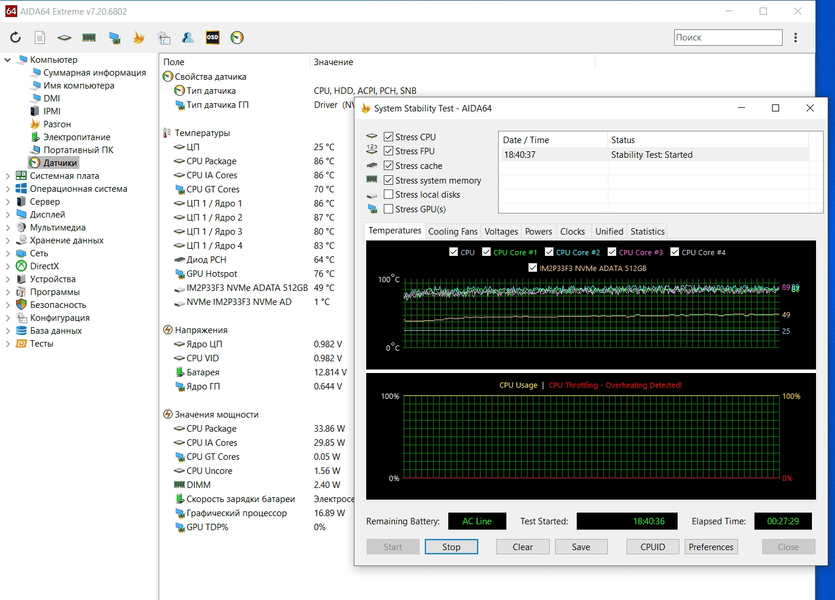
Task: Switch to the Cooling Fans tab
Action: point(453,232)
